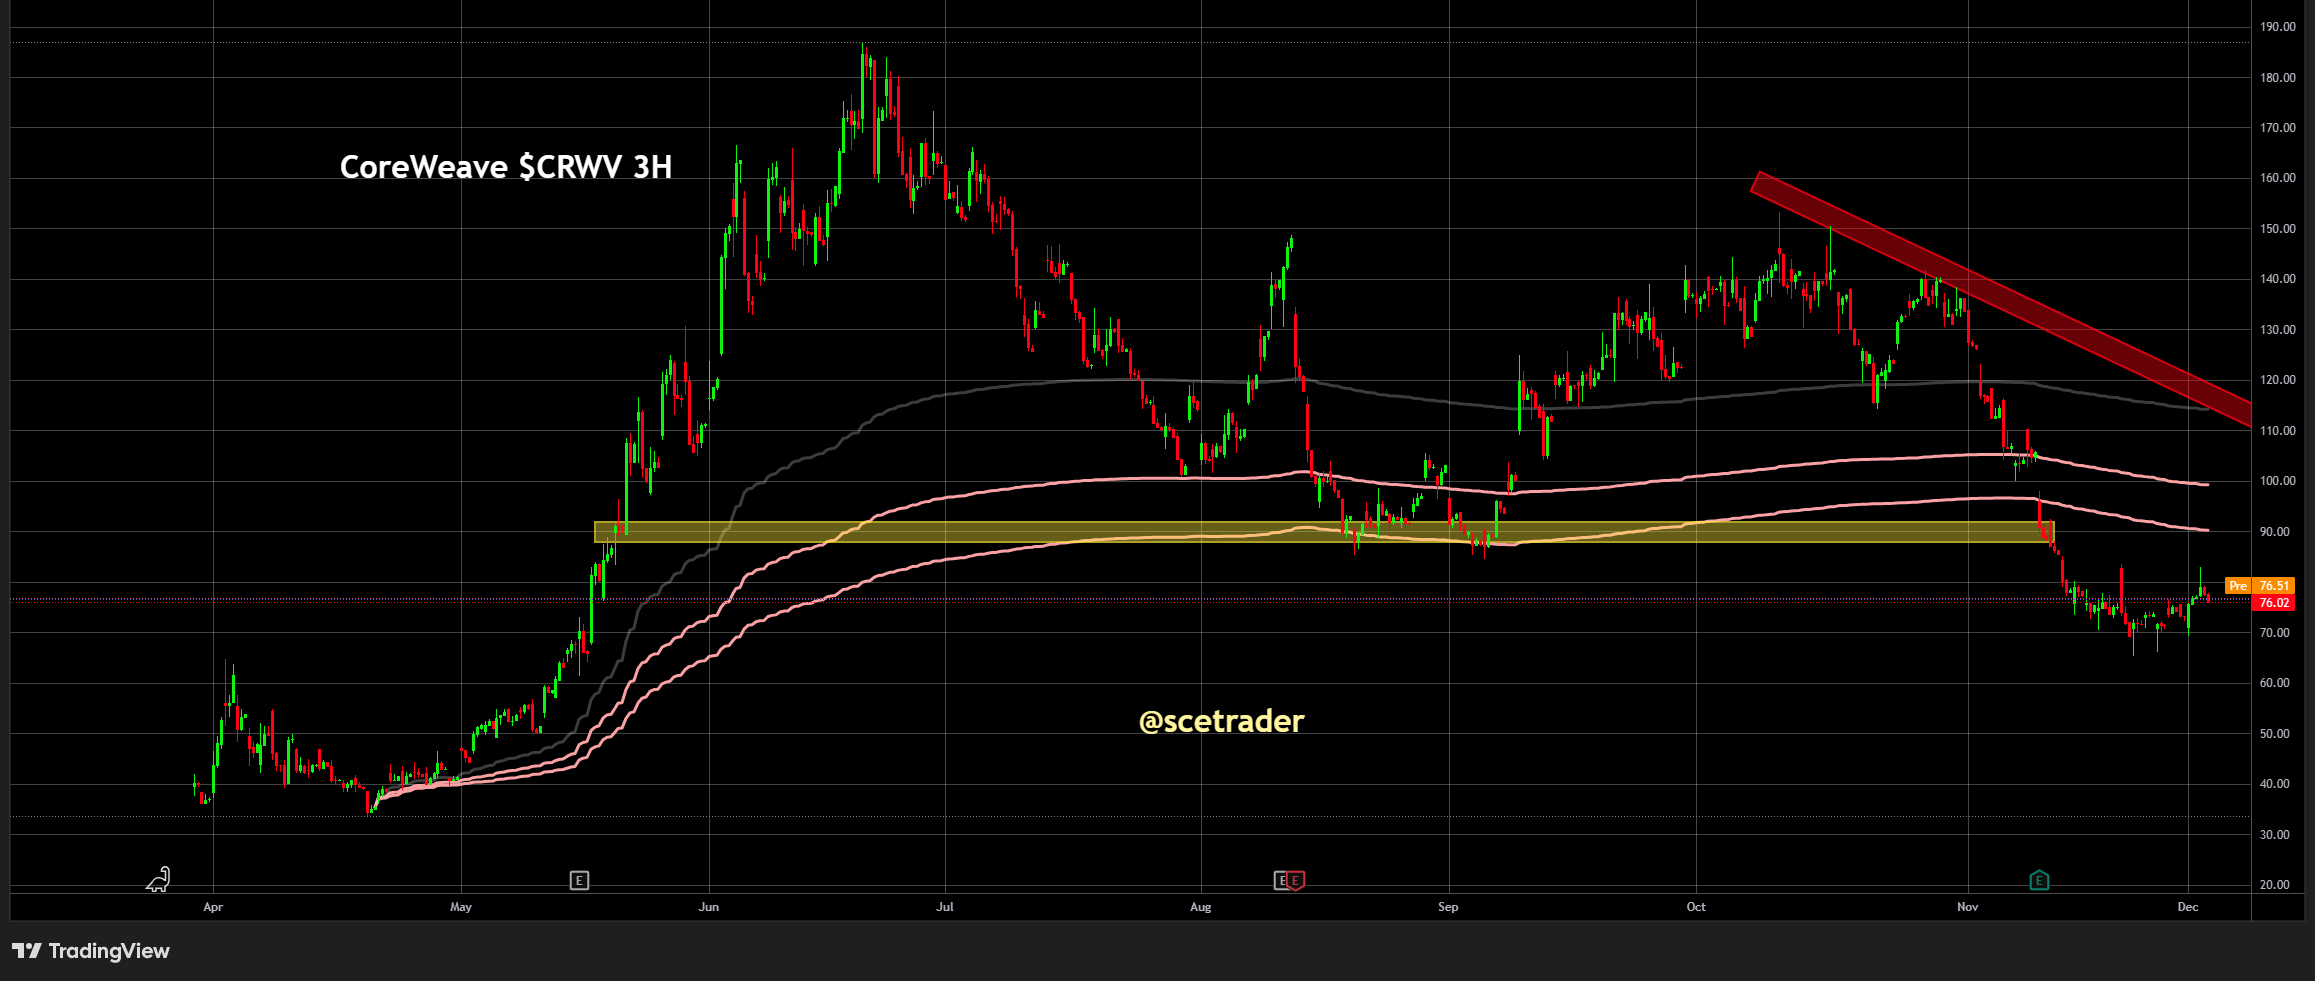Open the gray earnings marker after May
Screen dimensions: 2315x981
point(579,880)
